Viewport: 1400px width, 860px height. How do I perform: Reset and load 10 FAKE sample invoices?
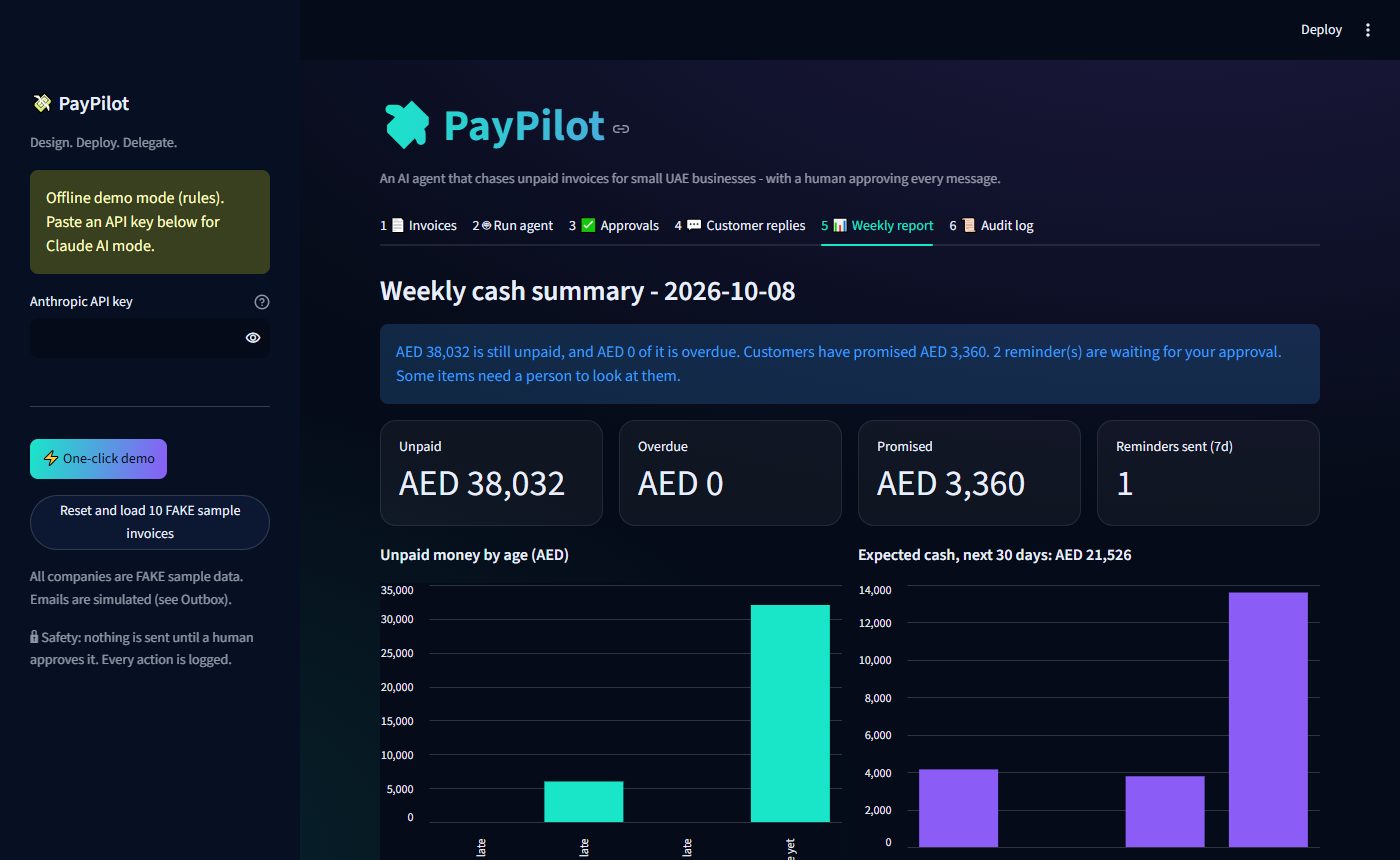pos(150,522)
